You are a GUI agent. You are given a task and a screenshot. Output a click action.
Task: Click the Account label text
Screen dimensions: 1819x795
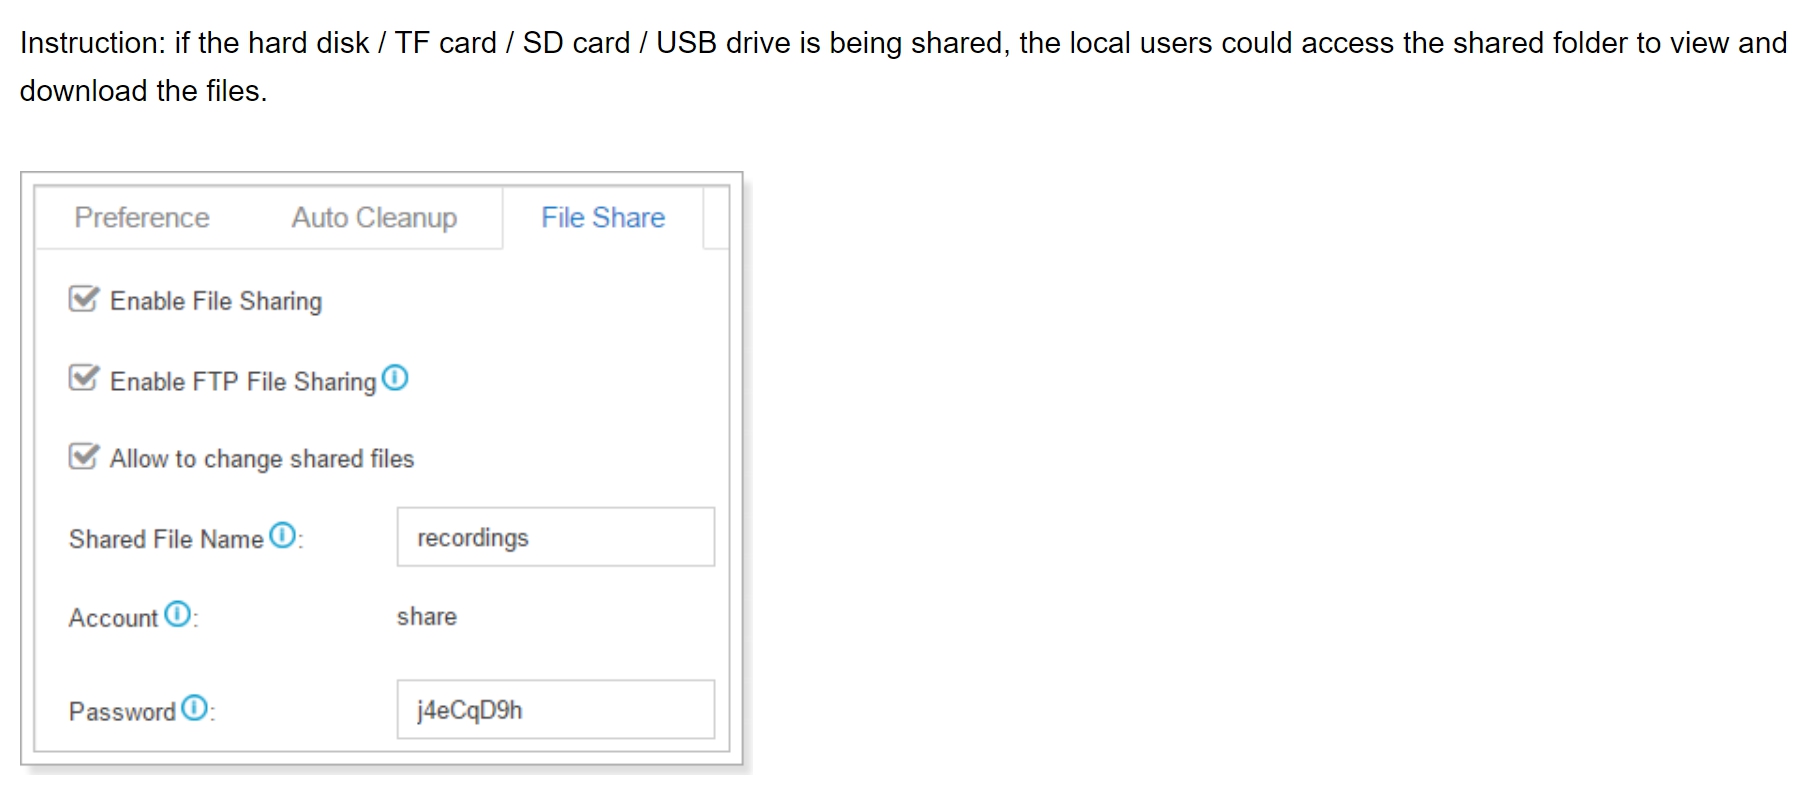click(113, 618)
